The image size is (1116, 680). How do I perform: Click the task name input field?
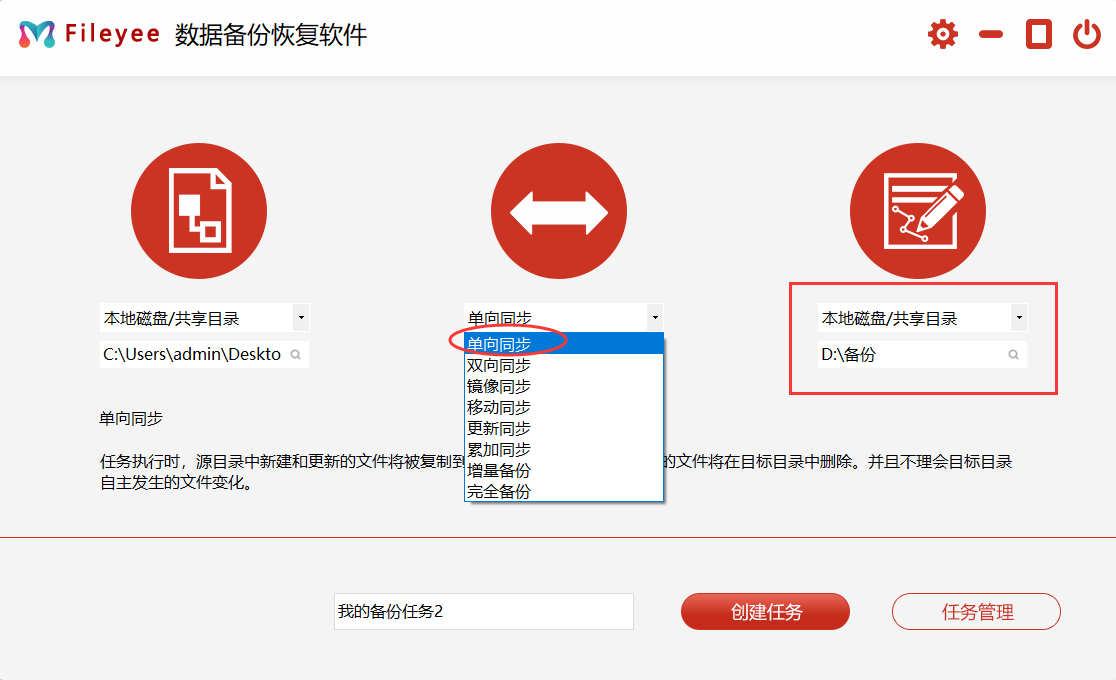[x=483, y=612]
